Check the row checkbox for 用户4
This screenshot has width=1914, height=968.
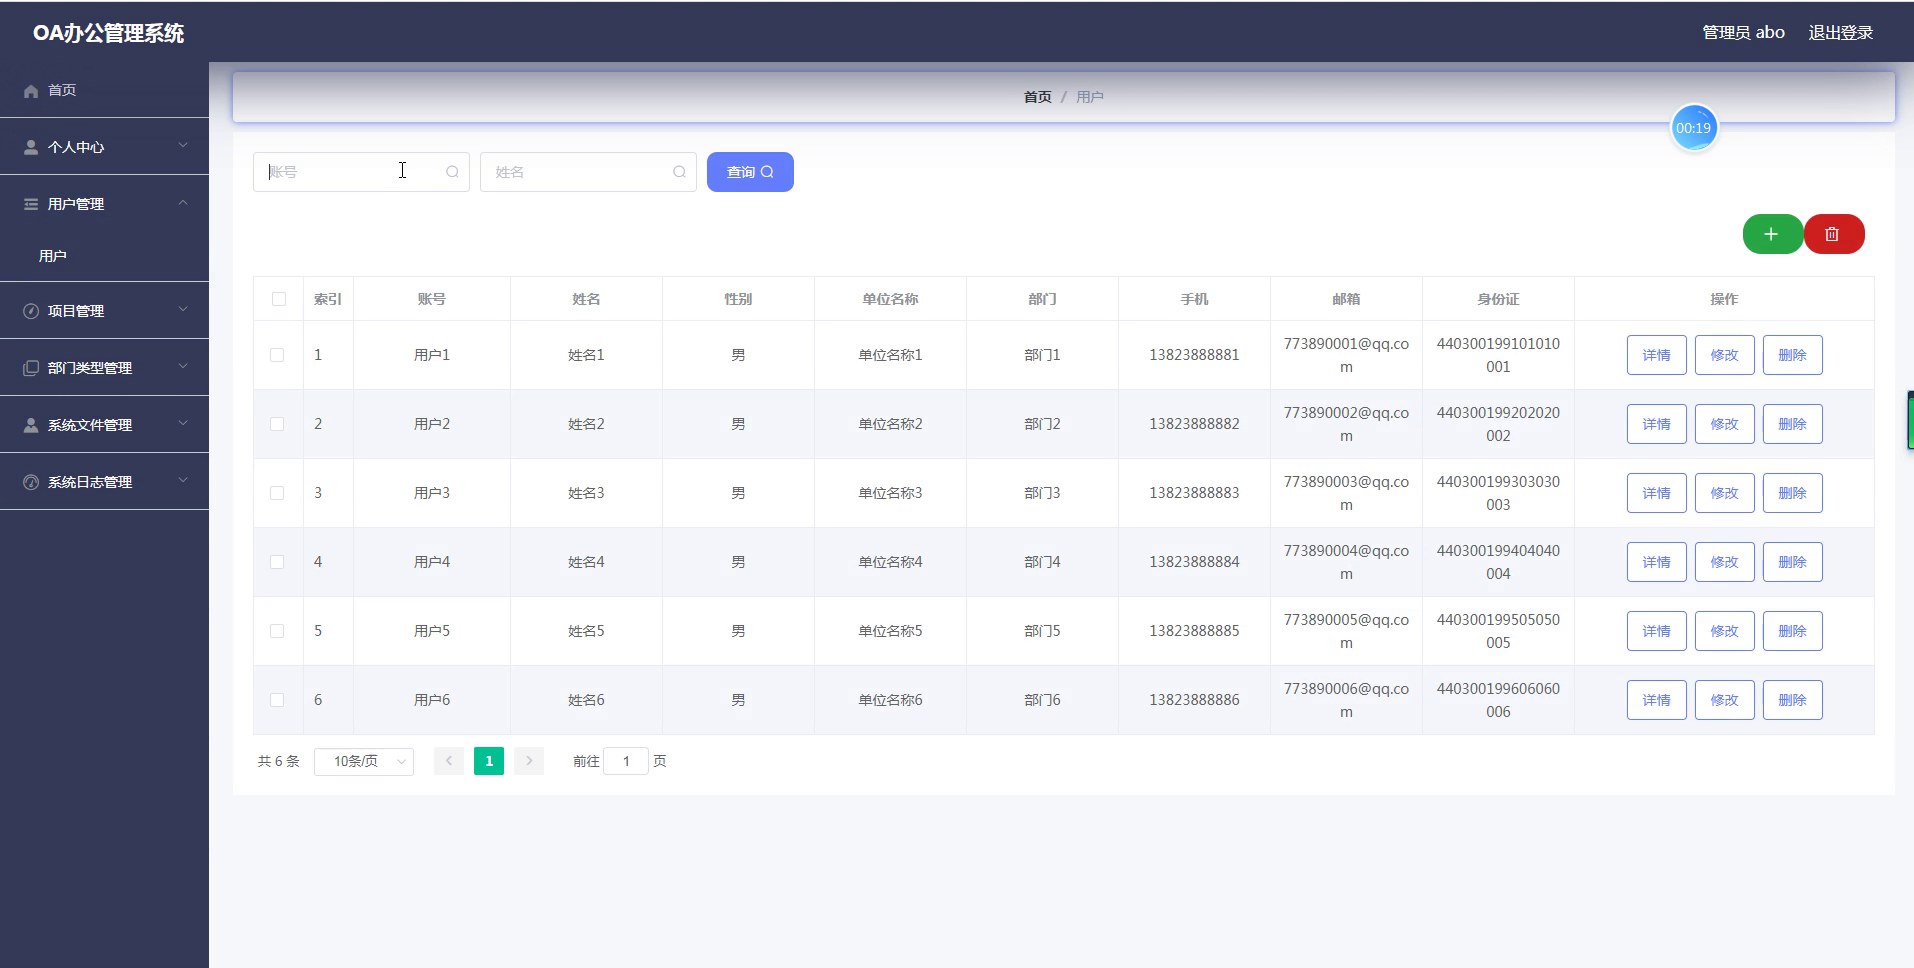(x=277, y=562)
